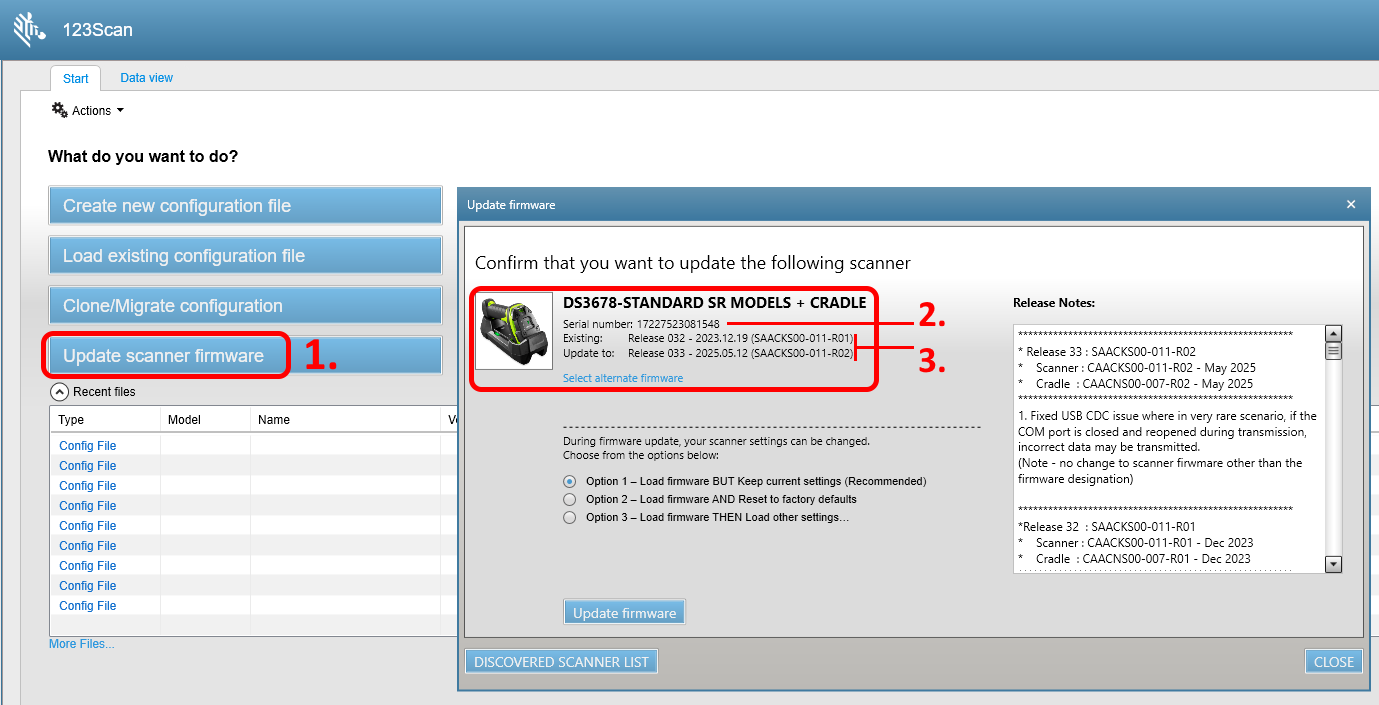Click release notes scrollbar up arrow

click(x=1333, y=333)
